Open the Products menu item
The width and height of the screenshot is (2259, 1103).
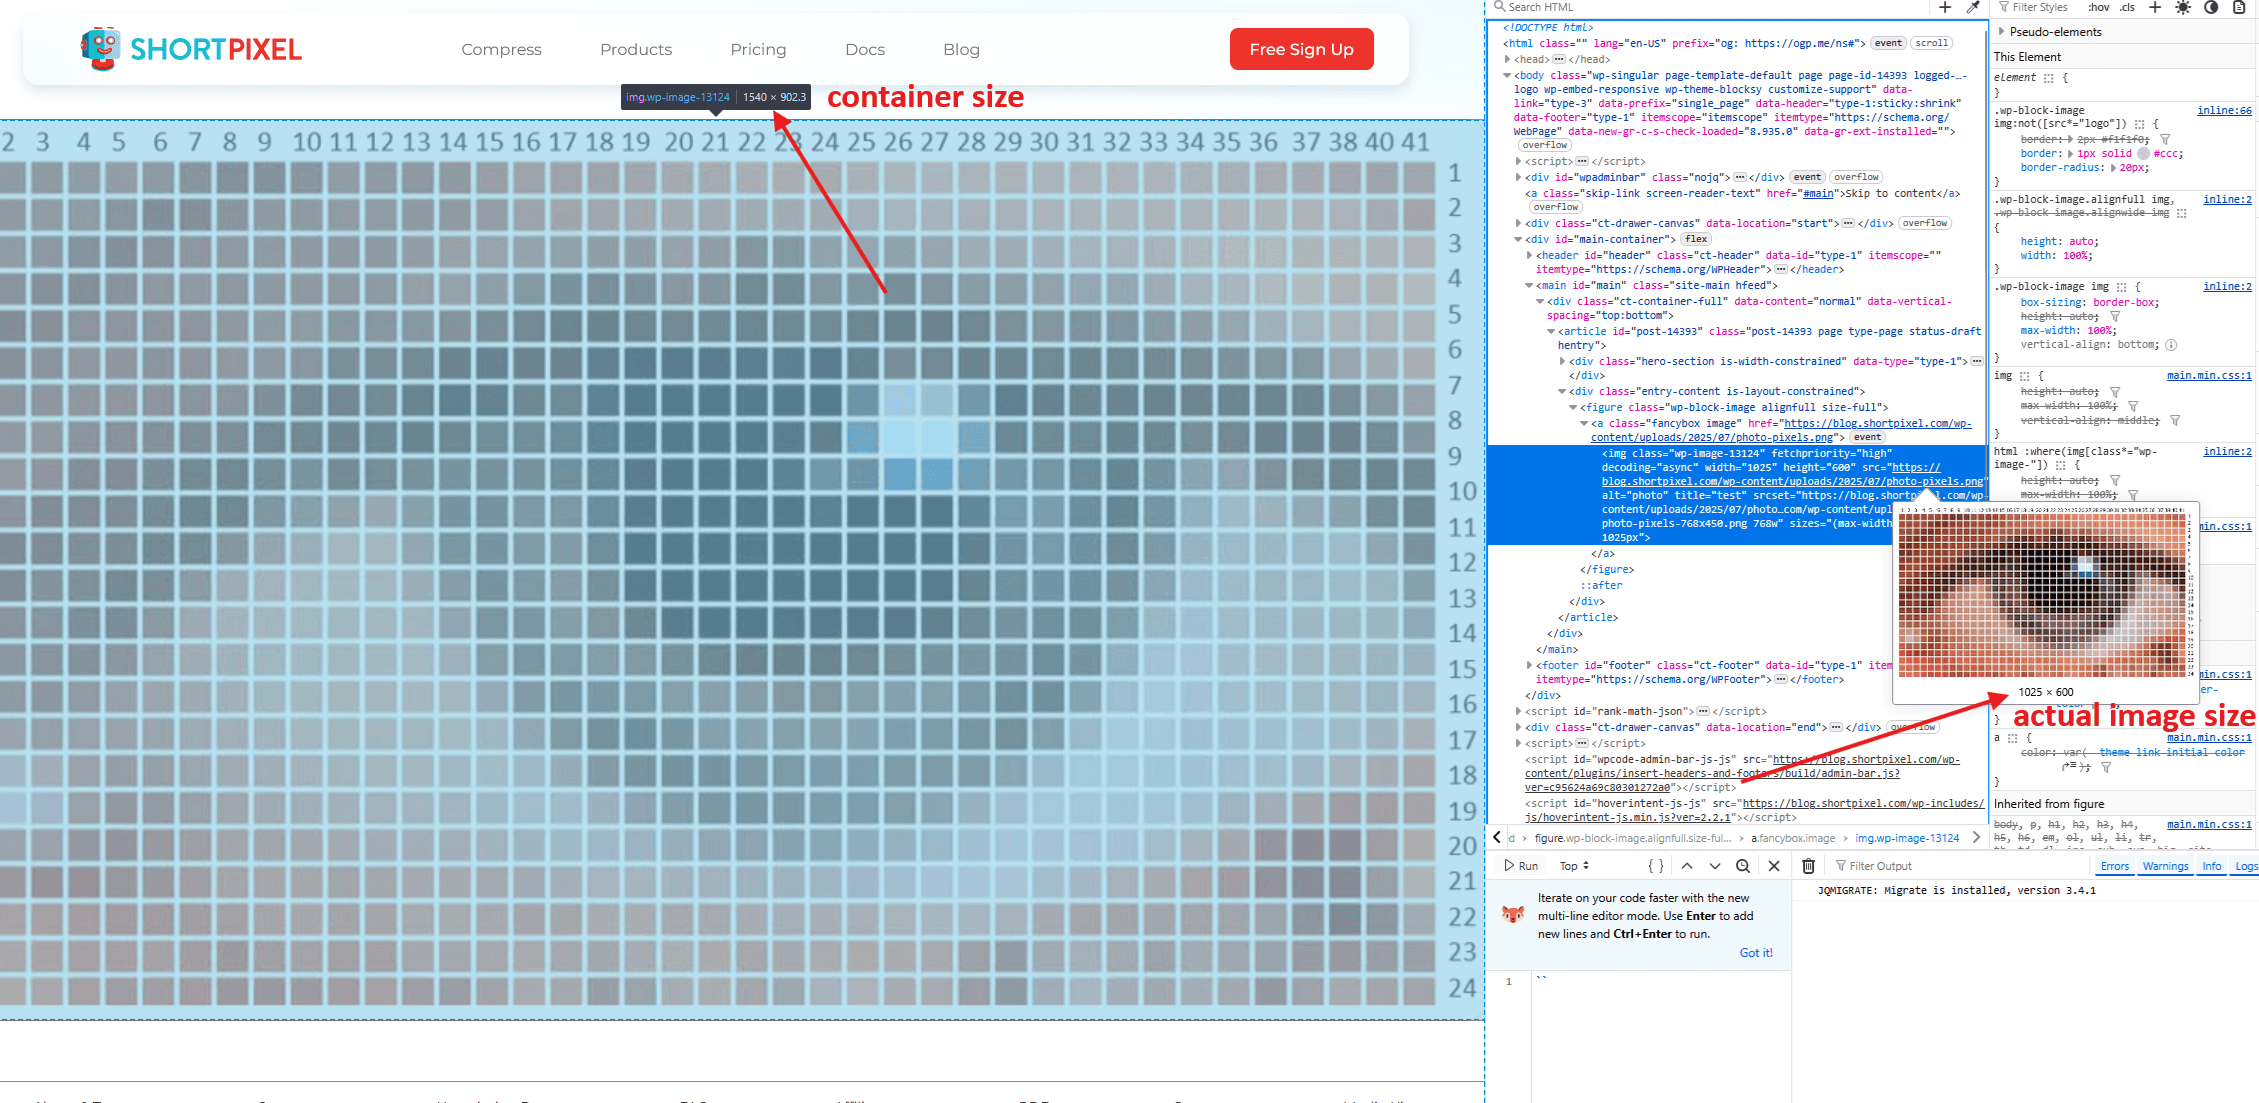636,49
